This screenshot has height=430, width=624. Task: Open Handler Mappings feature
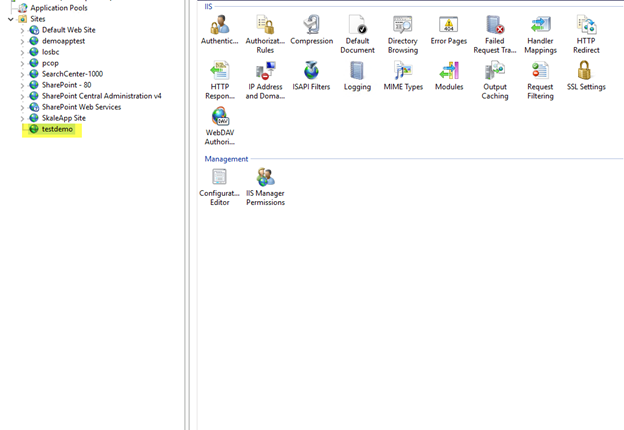(540, 26)
